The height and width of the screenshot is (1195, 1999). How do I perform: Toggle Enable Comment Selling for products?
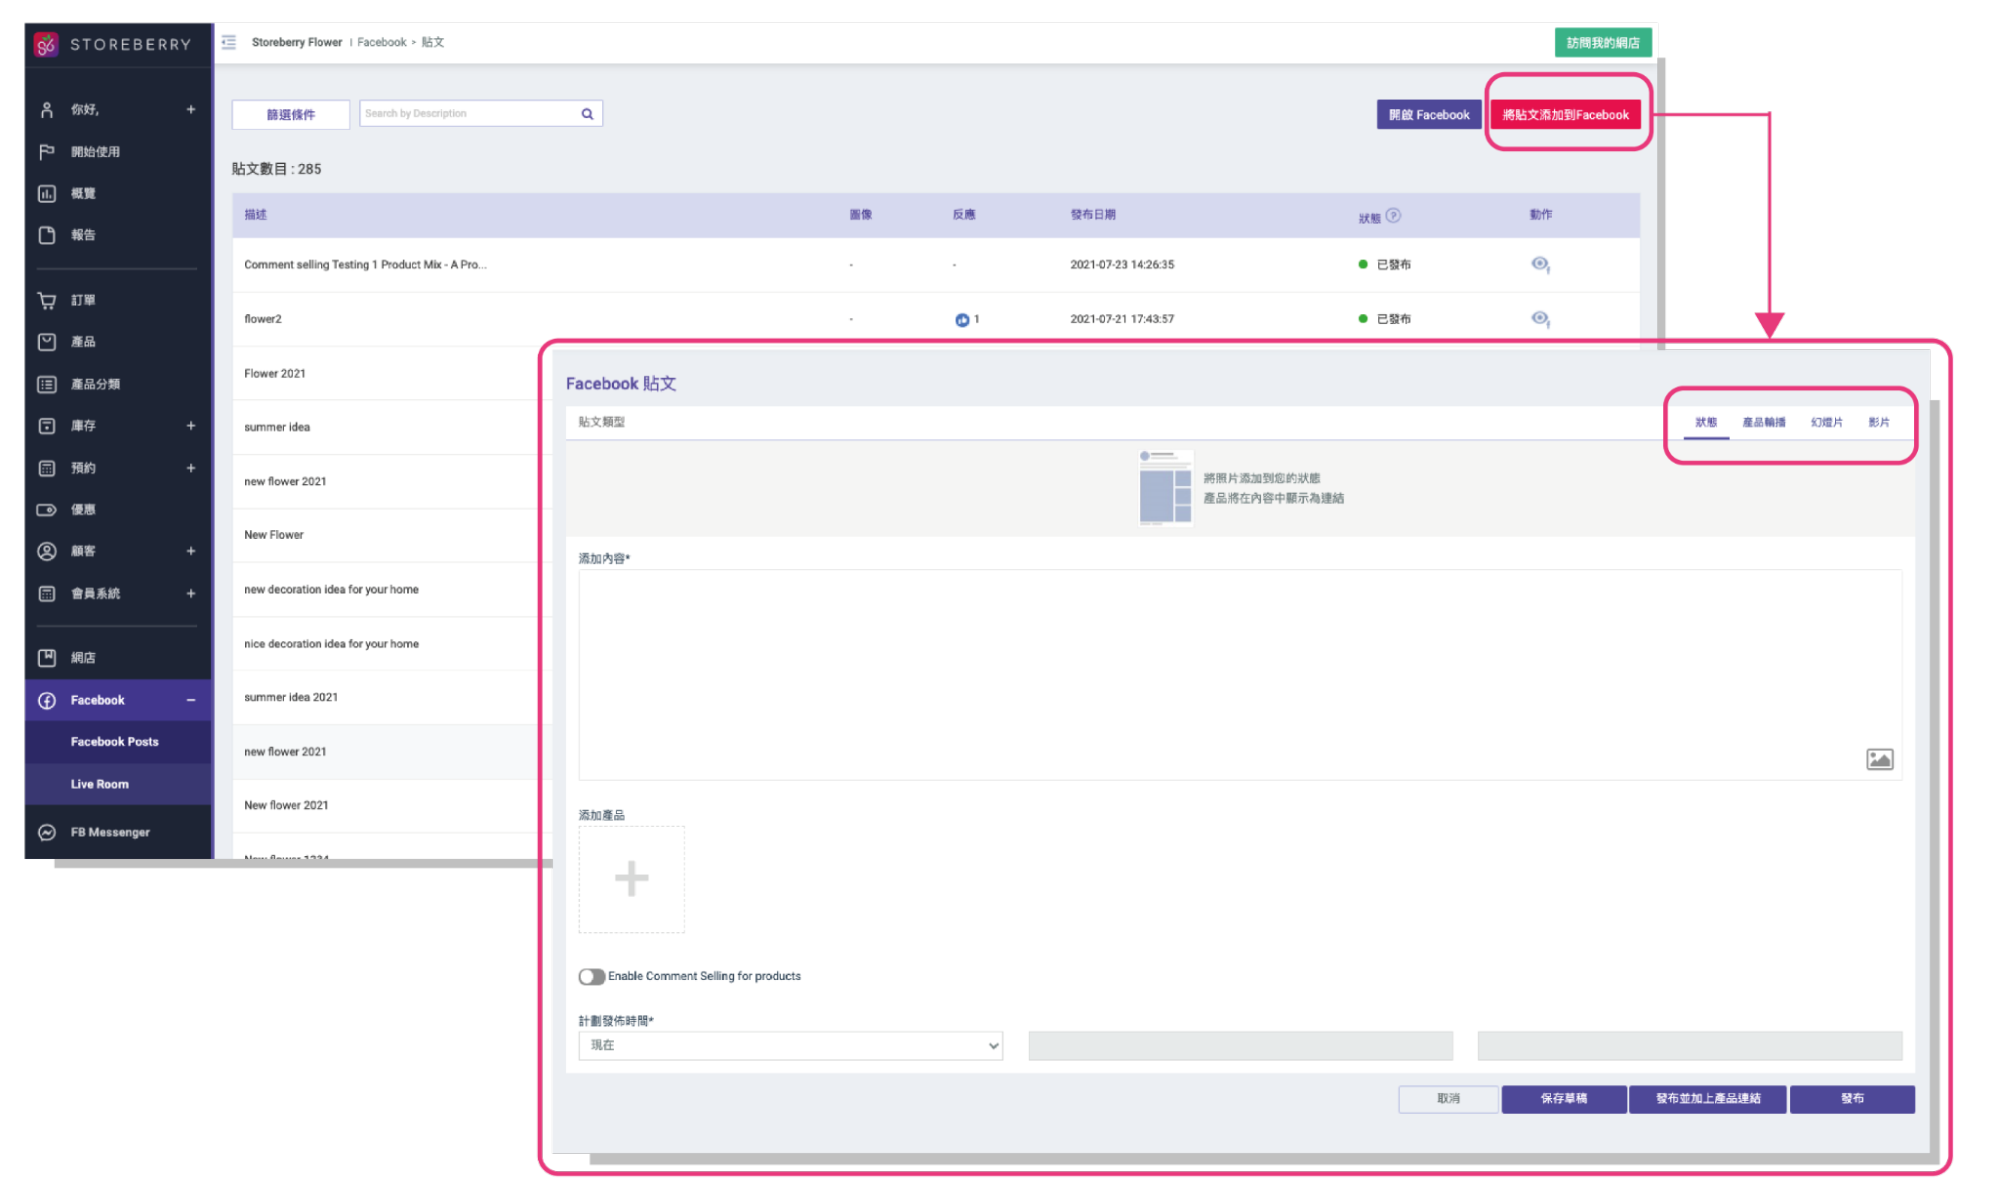click(591, 977)
